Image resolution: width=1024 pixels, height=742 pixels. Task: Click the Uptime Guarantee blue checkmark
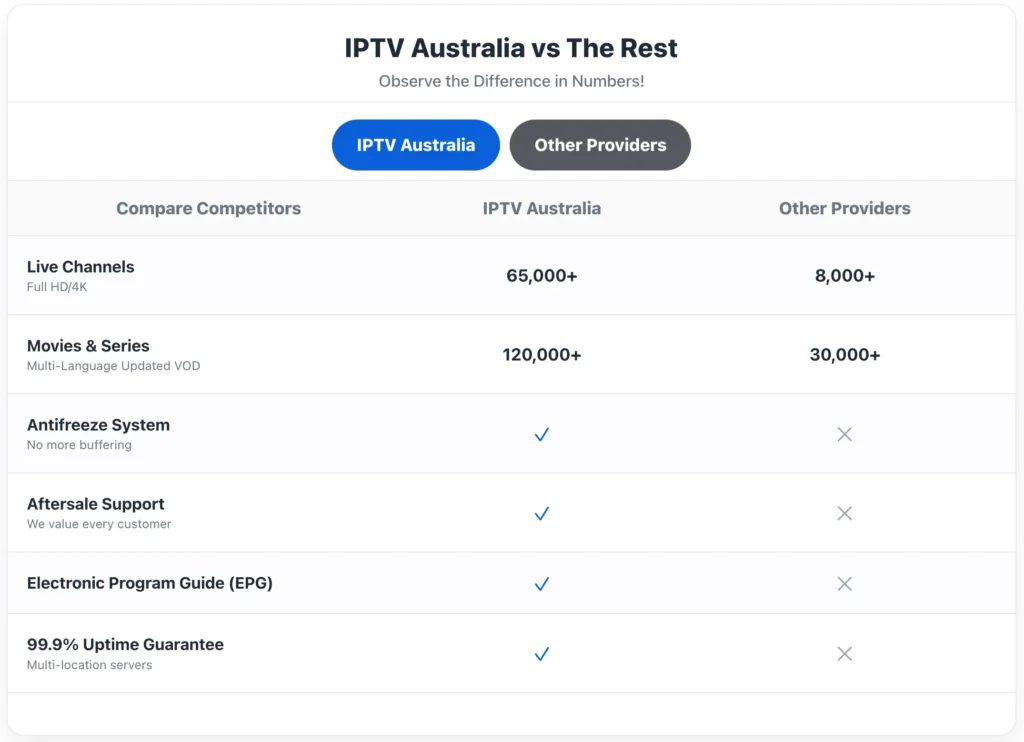click(x=541, y=654)
